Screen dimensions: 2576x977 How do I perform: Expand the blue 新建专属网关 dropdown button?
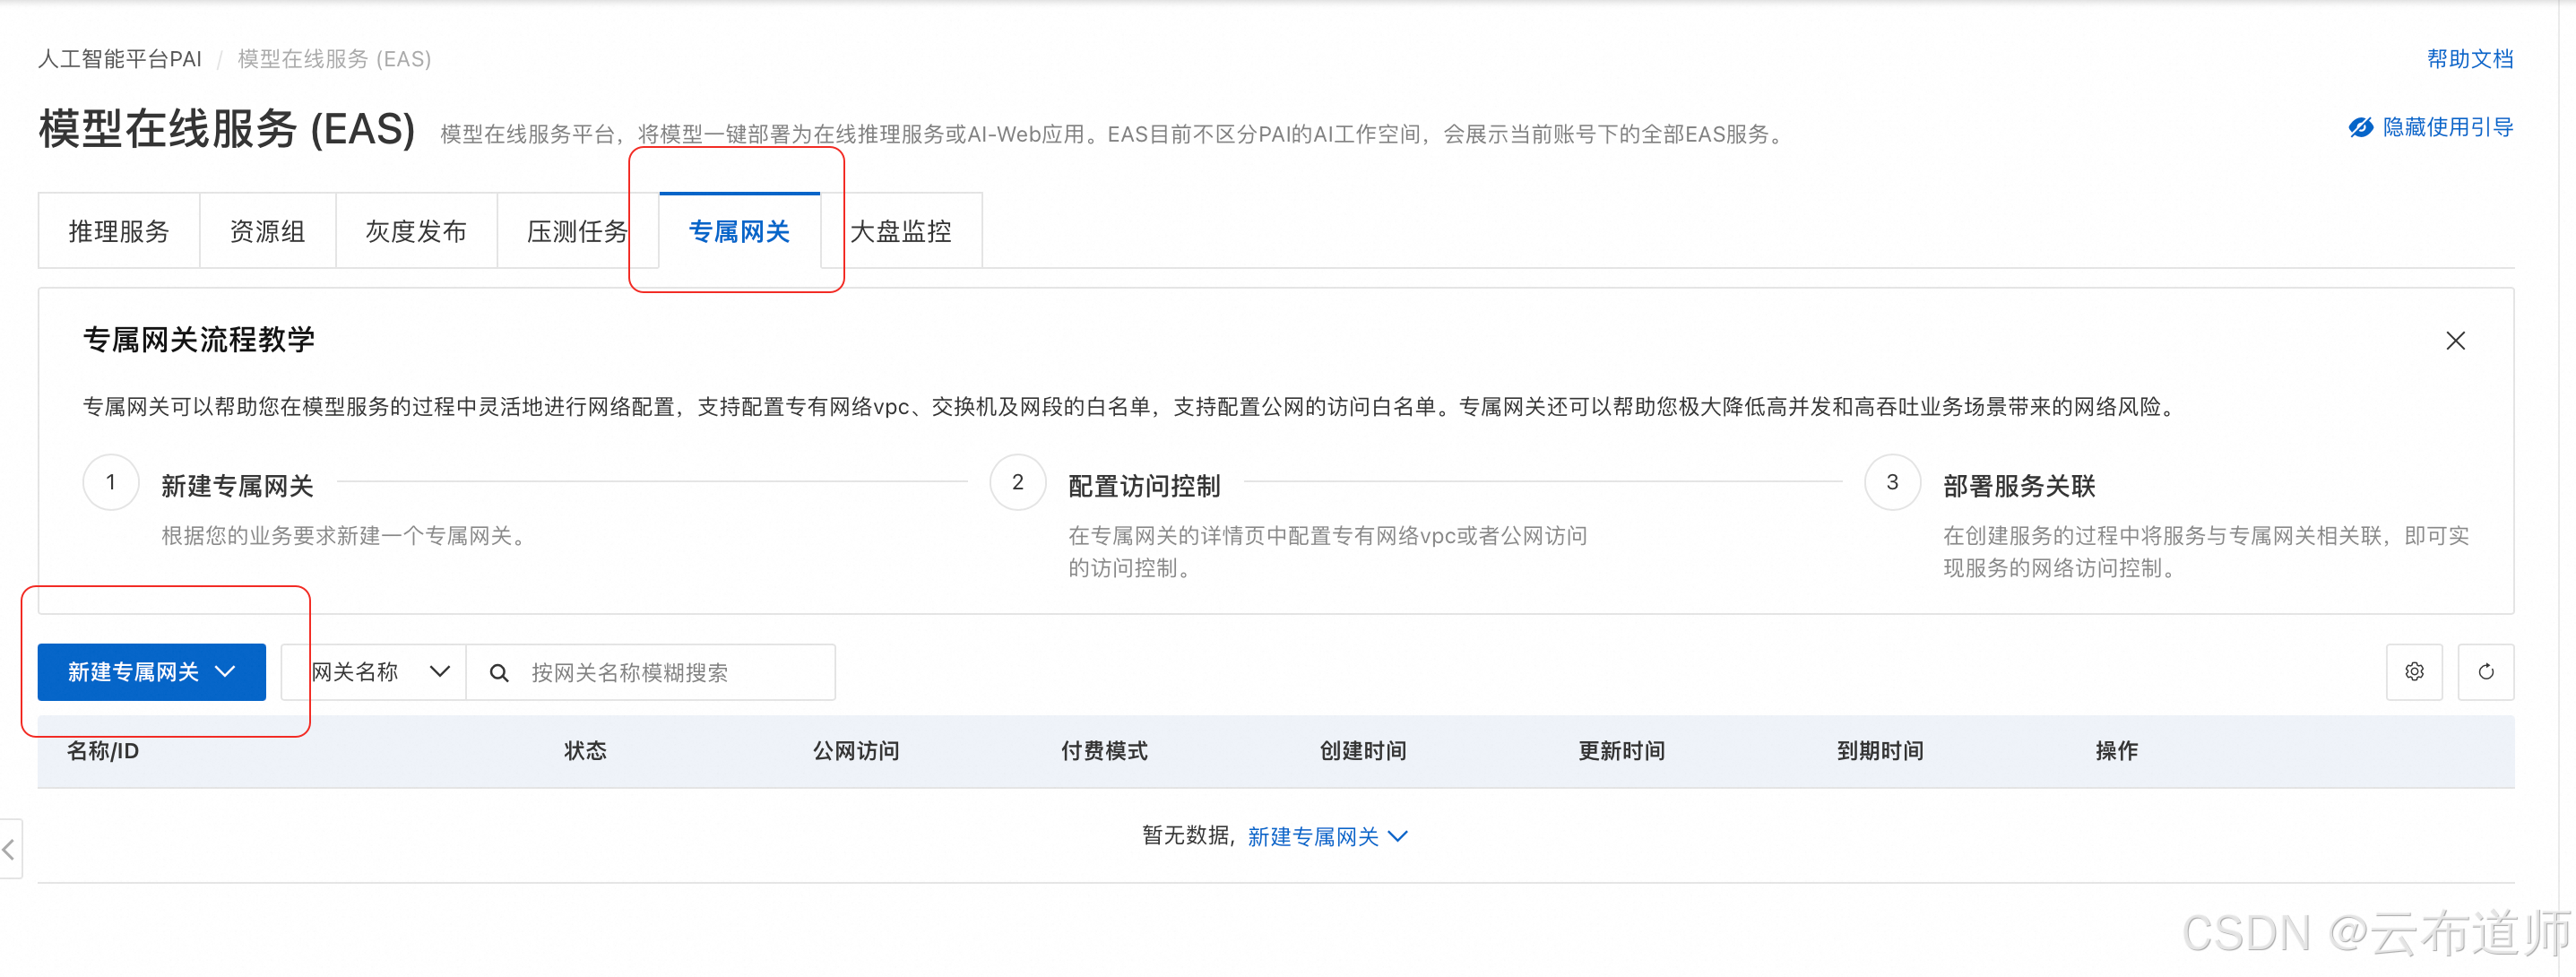pos(152,672)
